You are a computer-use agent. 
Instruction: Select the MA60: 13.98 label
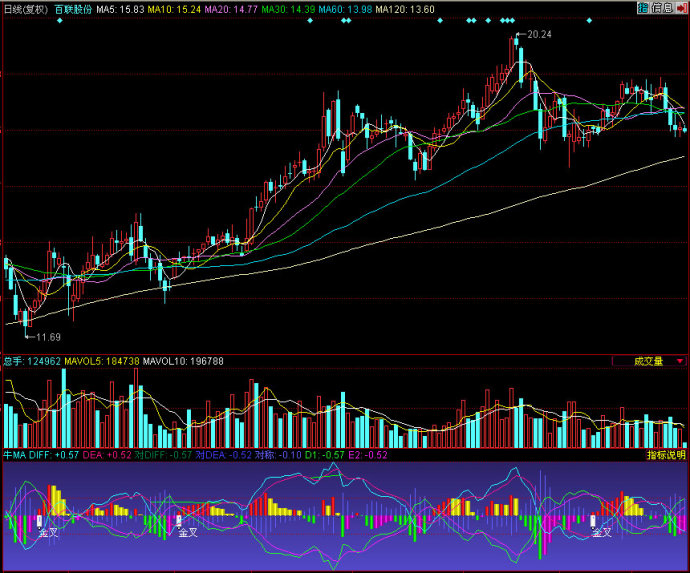[x=345, y=9]
